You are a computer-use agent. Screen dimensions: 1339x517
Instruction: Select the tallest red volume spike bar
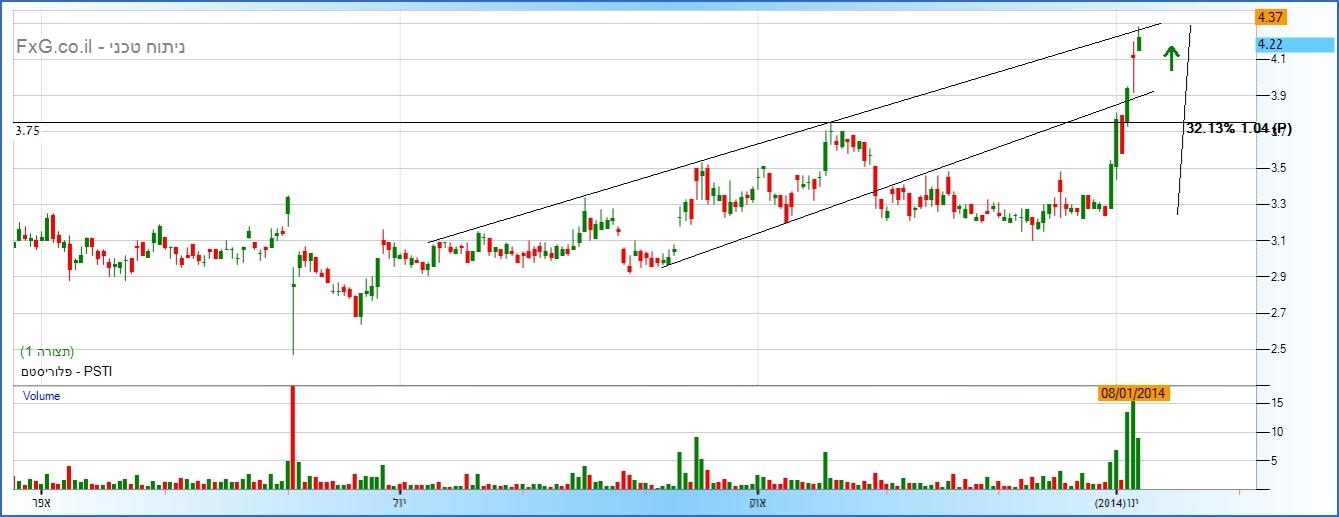(293, 436)
